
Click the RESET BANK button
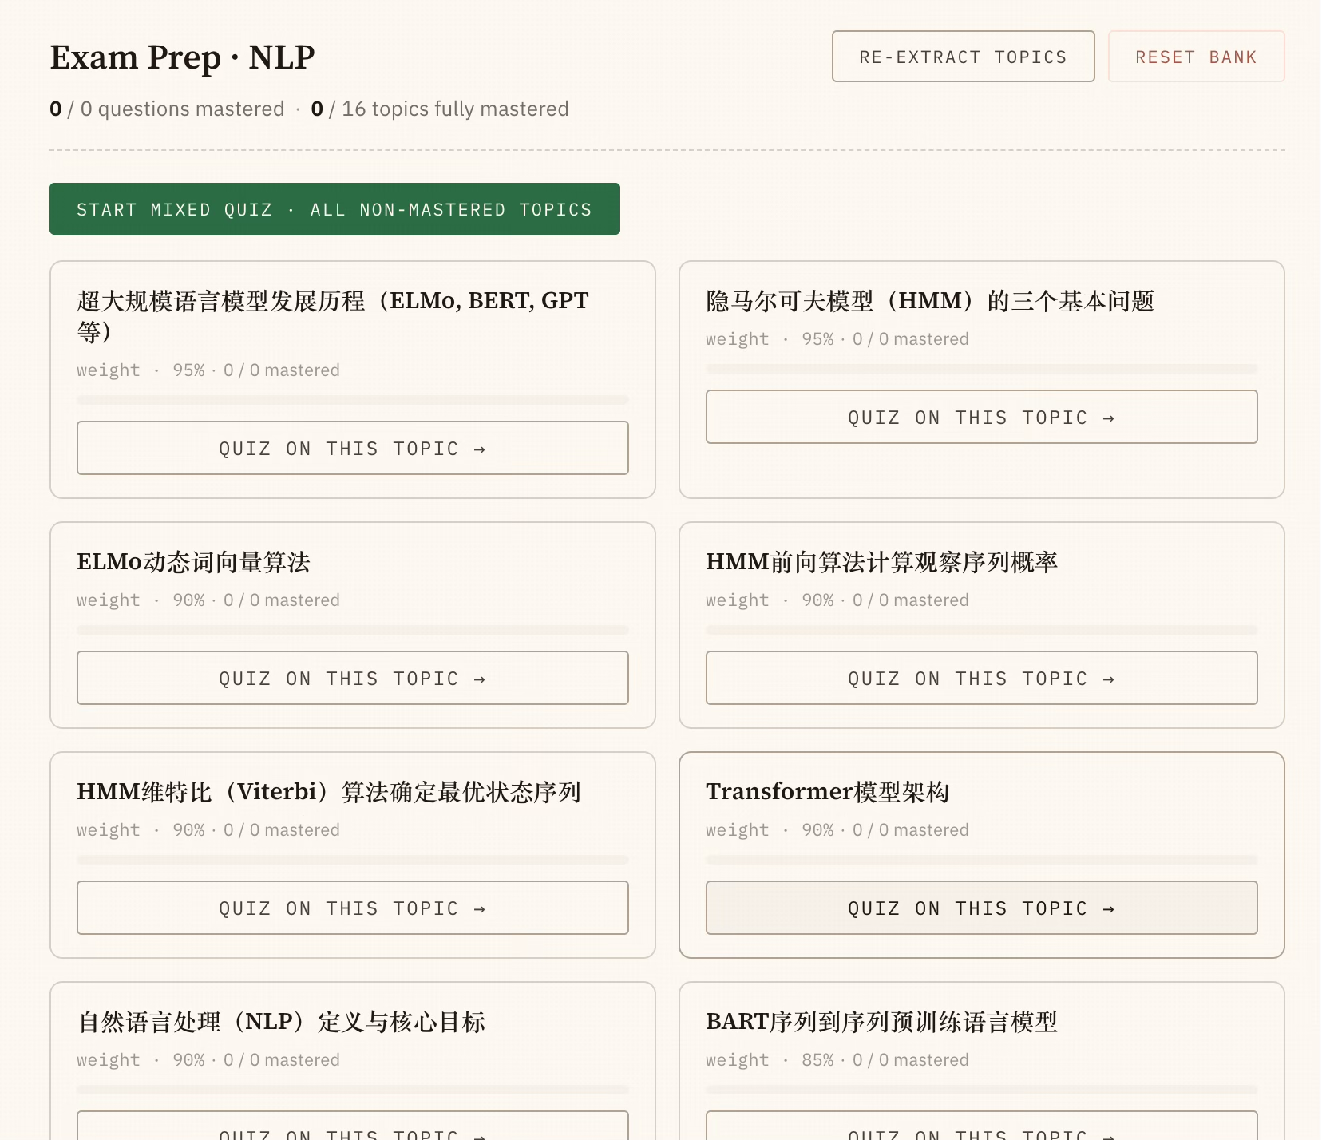point(1196,56)
